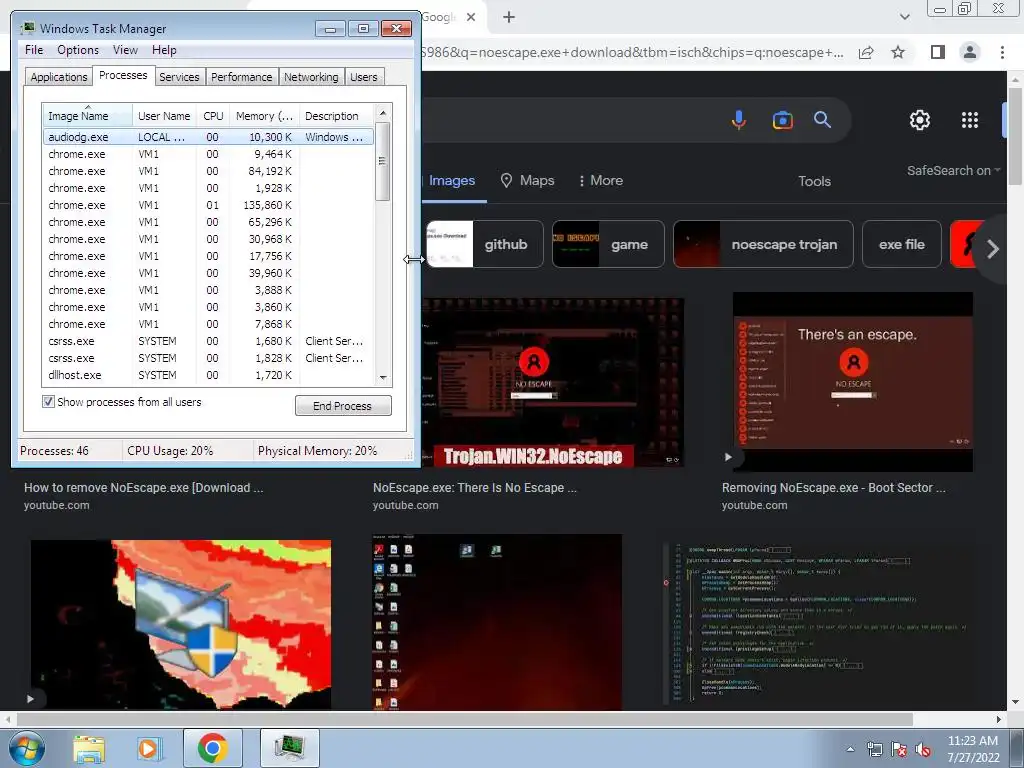1024x768 pixels.
Task: Click the process list scrollbar thumb
Action: [x=383, y=161]
